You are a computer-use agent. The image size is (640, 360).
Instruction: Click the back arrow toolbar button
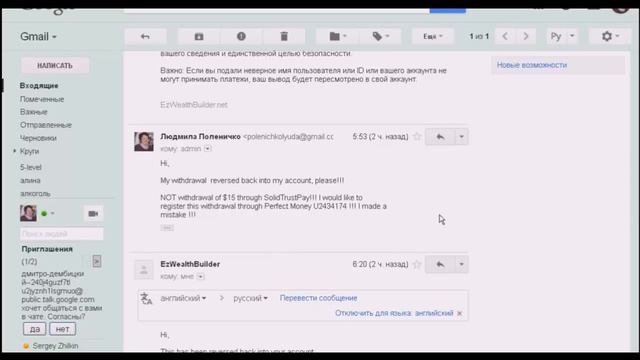(x=145, y=36)
